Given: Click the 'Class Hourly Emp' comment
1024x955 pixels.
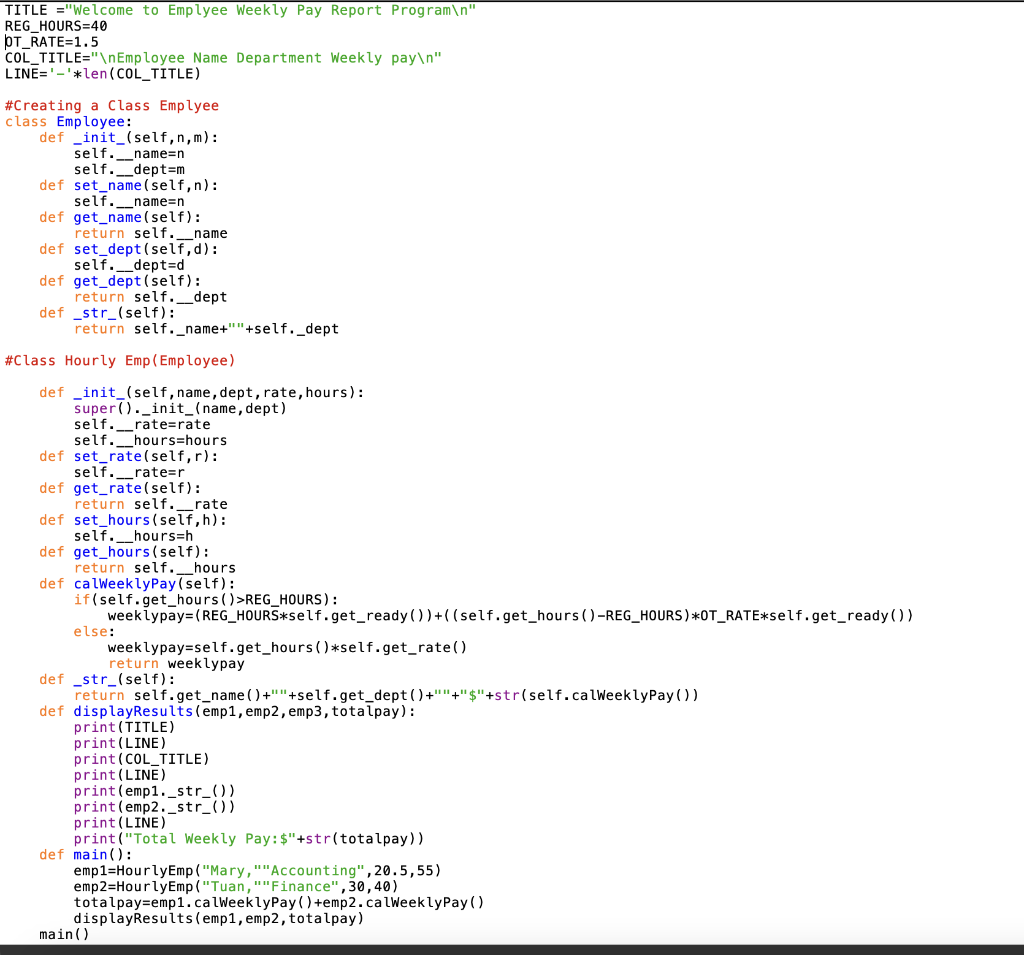Looking at the screenshot, I should click(x=120, y=360).
